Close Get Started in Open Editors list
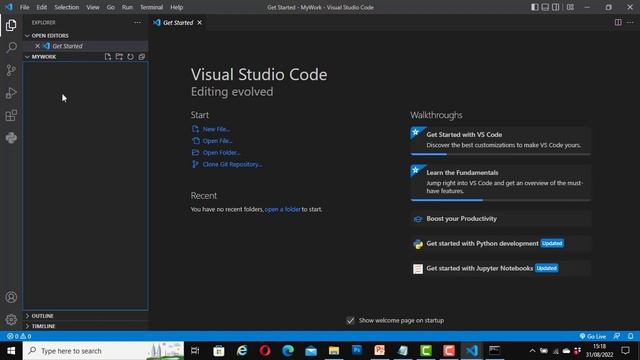The image size is (640, 360). [x=37, y=46]
